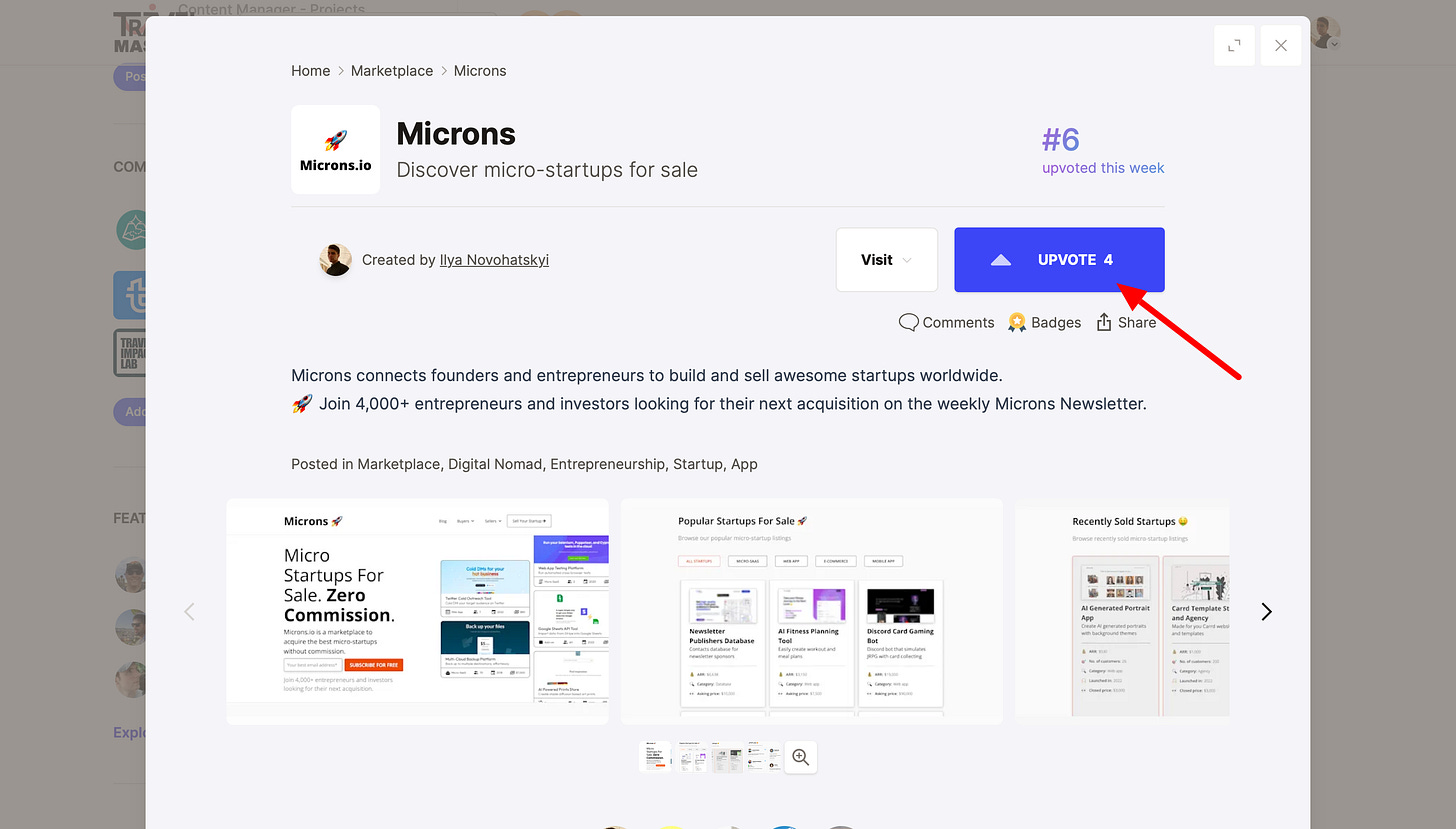Viewport: 1456px width, 829px height.
Task: Open the Digital Nomad tag
Action: [x=495, y=464]
